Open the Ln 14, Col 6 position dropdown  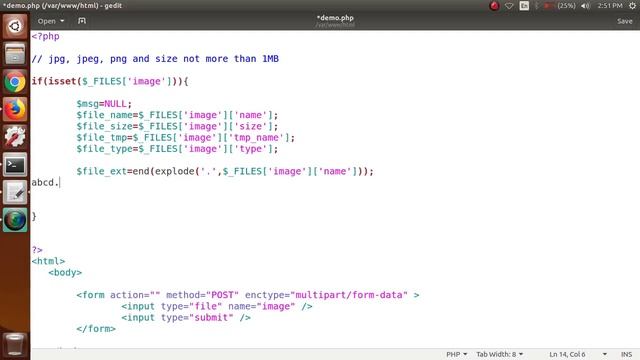[x=578, y=354]
